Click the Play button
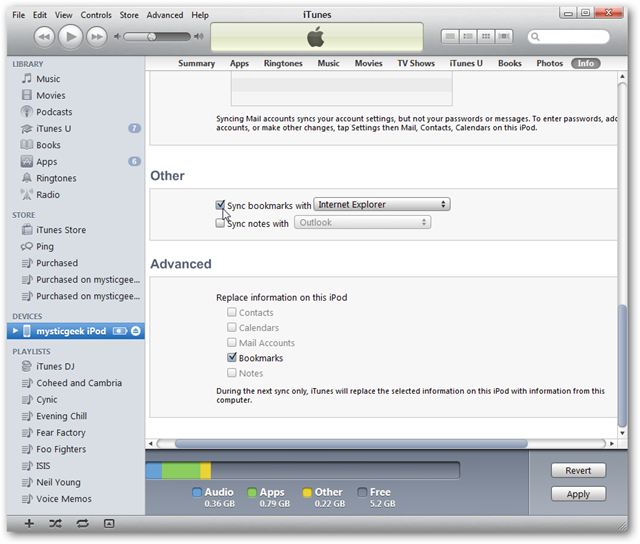Screen dimensions: 640x544 (x=71, y=37)
